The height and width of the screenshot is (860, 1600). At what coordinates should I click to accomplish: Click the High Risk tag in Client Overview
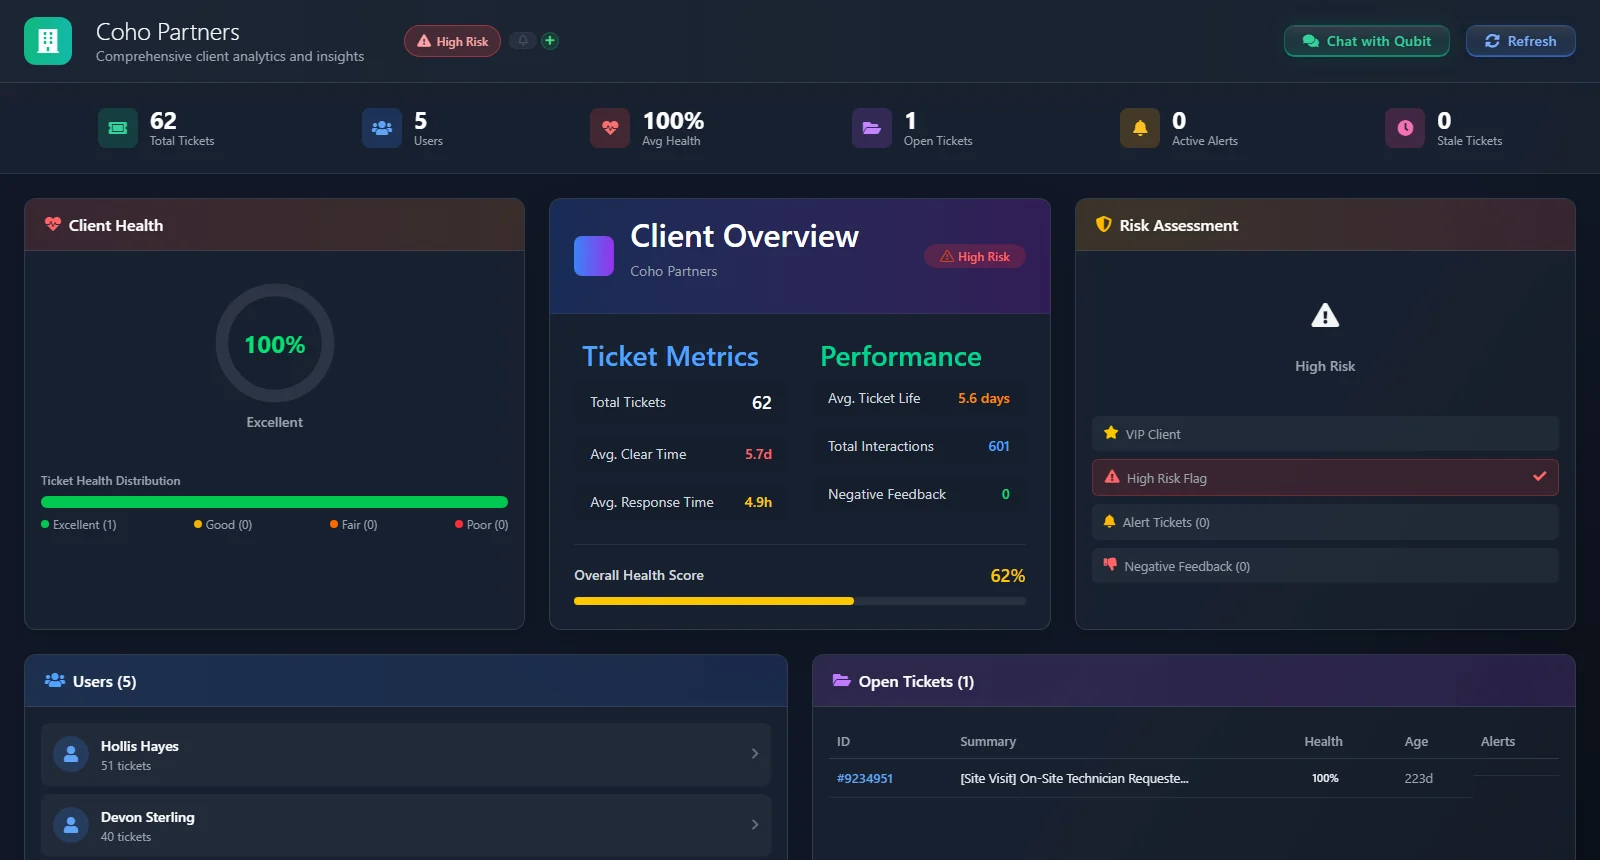[x=975, y=256]
